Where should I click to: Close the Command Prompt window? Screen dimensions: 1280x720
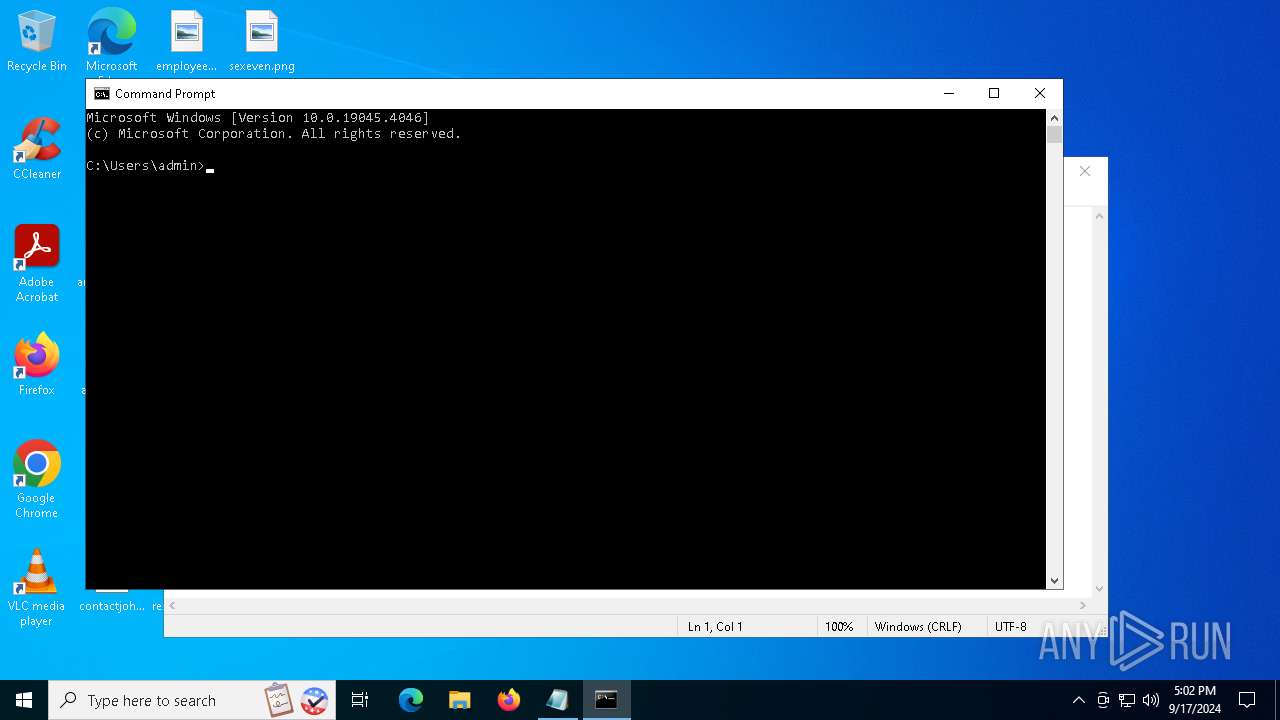1040,93
